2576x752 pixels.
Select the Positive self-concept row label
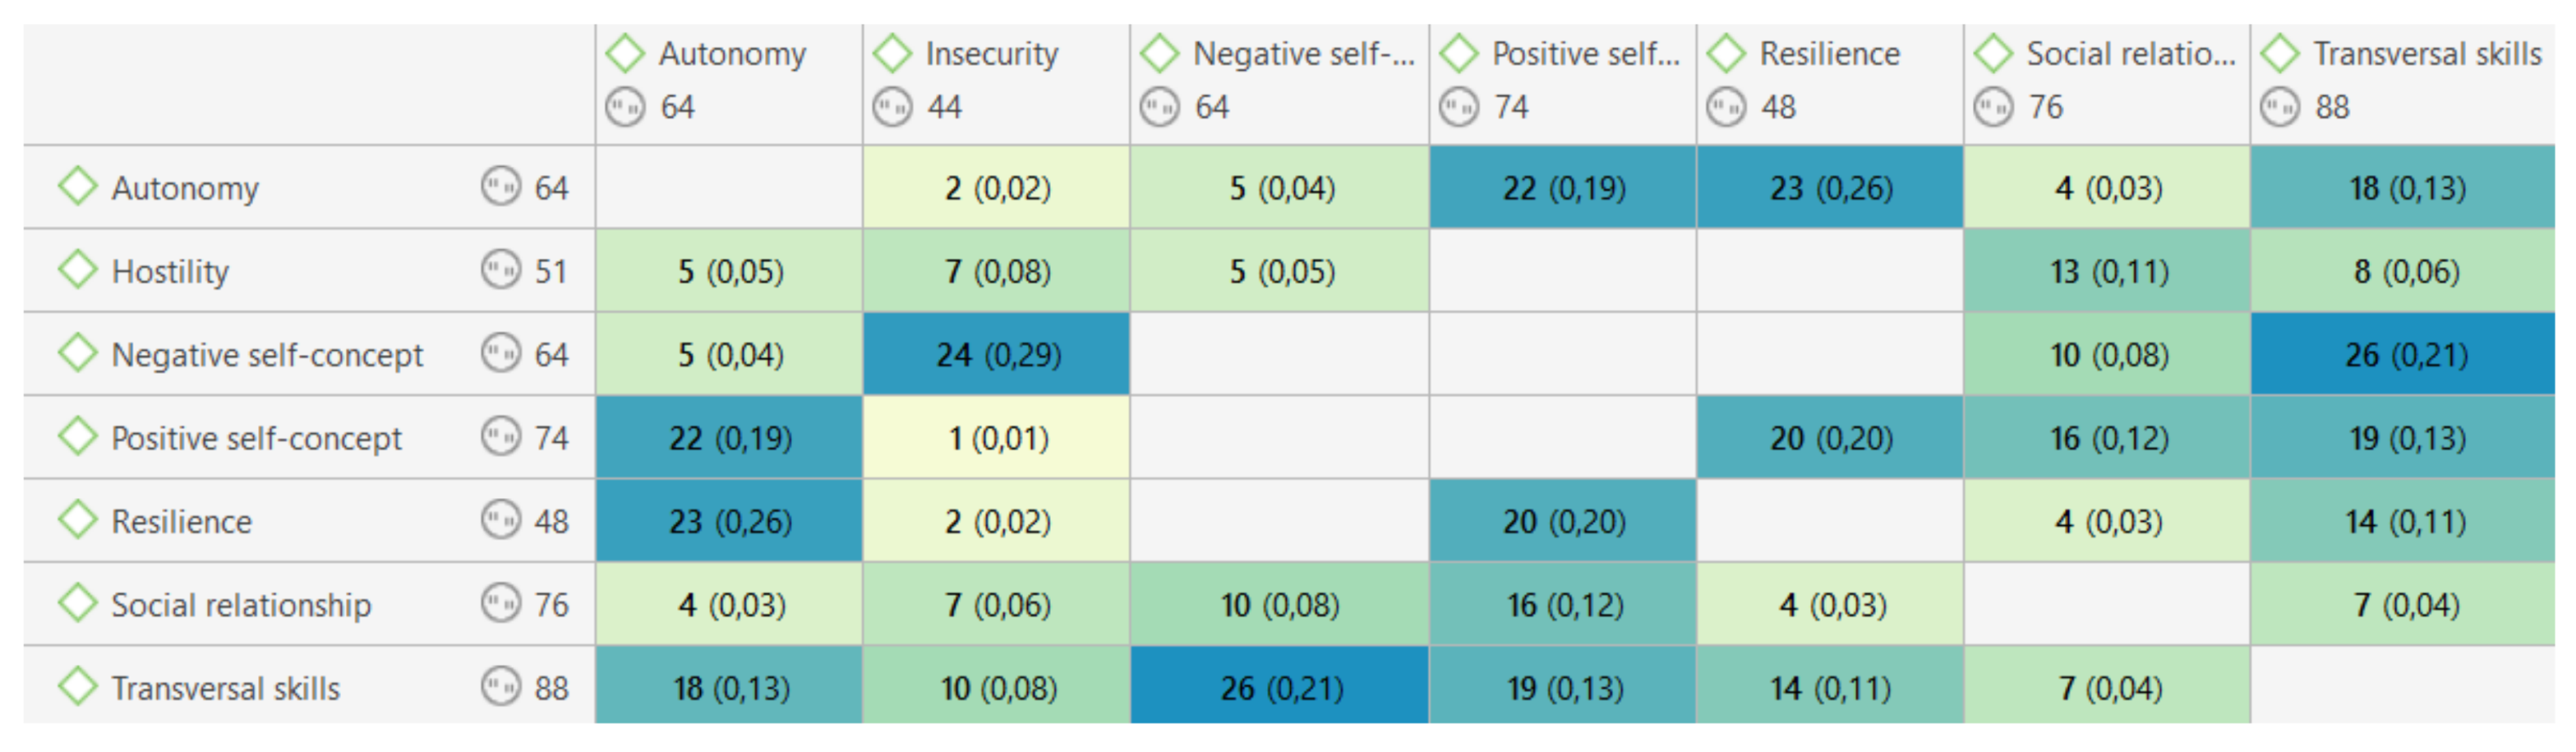256,437
